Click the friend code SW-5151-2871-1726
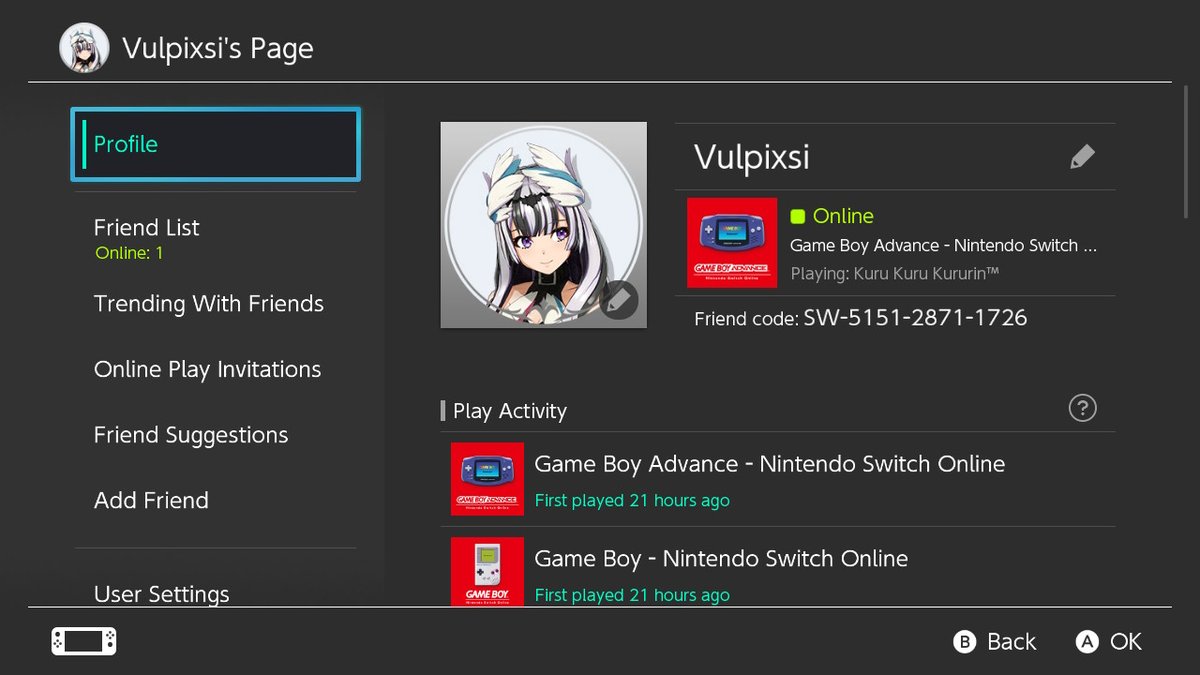The image size is (1200, 675). [x=917, y=317]
